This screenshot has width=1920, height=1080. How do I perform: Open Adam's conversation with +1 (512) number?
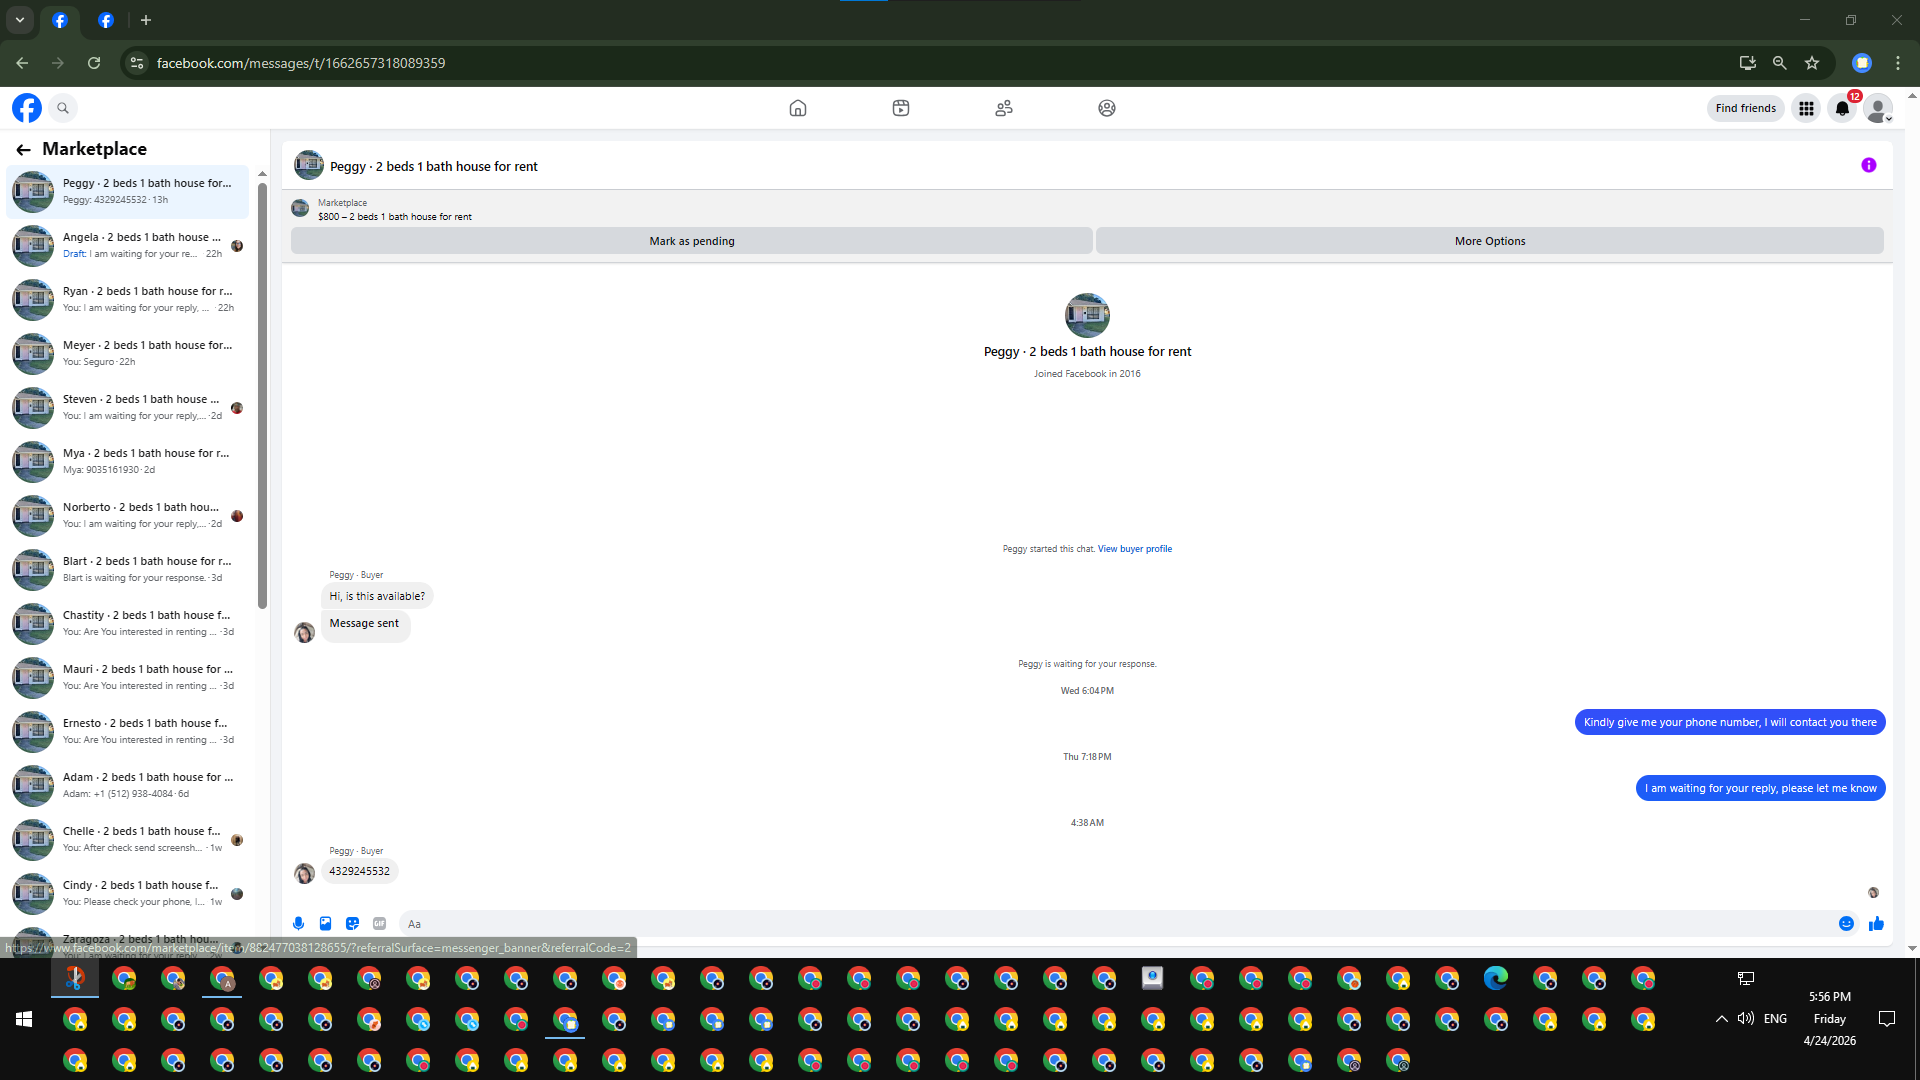(x=129, y=785)
